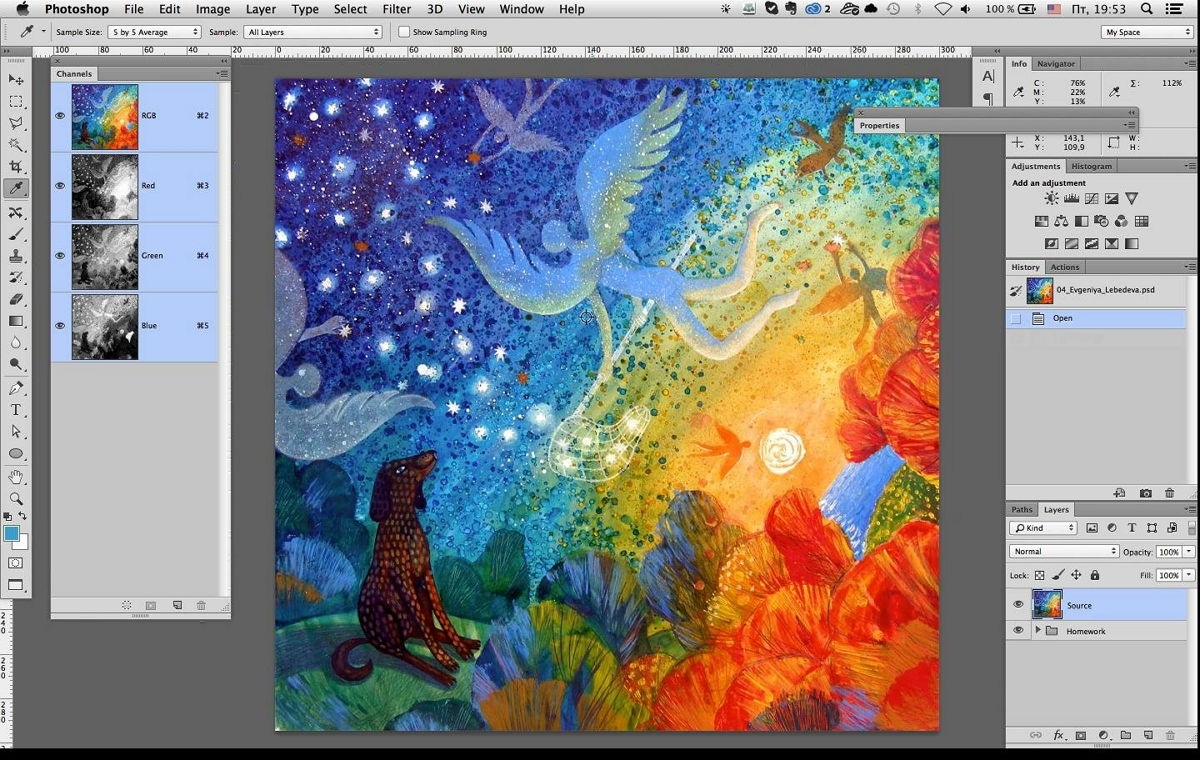
Task: Click the foreground color swatch
Action: pos(11,534)
